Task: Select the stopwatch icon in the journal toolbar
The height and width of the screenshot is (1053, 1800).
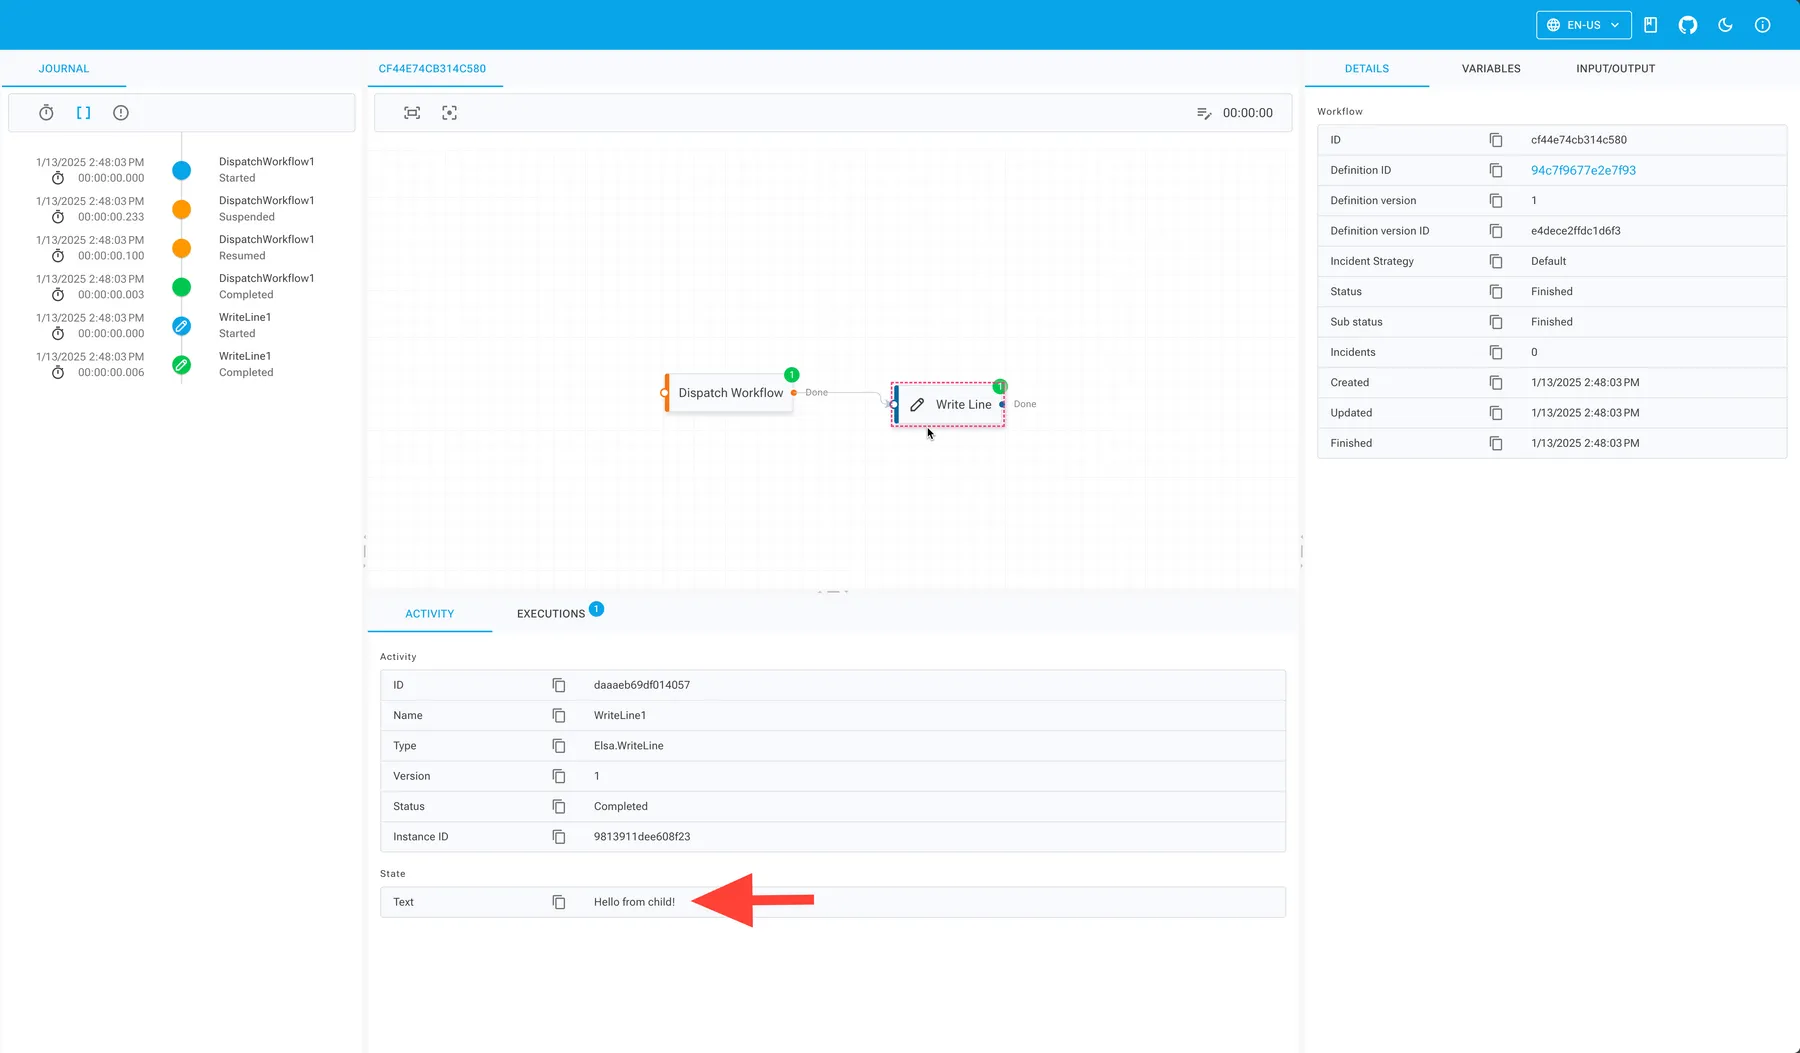Action: point(46,112)
